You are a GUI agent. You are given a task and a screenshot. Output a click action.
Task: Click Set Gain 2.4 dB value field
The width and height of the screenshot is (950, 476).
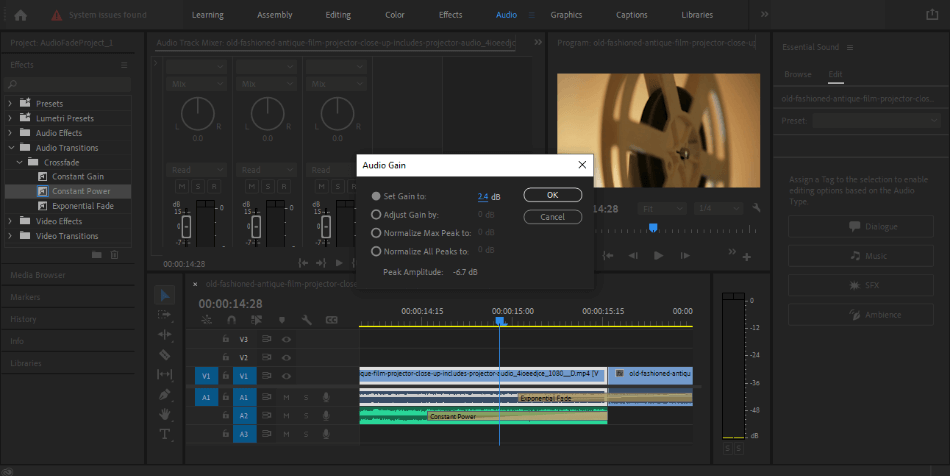[483, 197]
